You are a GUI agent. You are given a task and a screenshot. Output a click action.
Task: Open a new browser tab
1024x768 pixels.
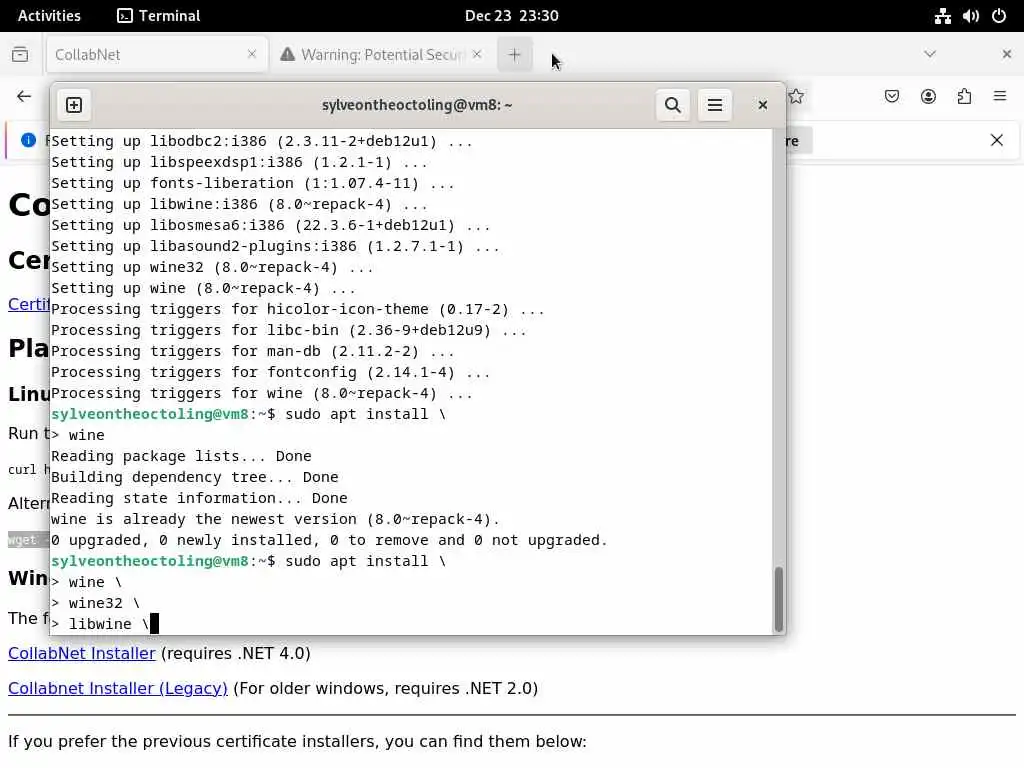pyautogui.click(x=515, y=55)
